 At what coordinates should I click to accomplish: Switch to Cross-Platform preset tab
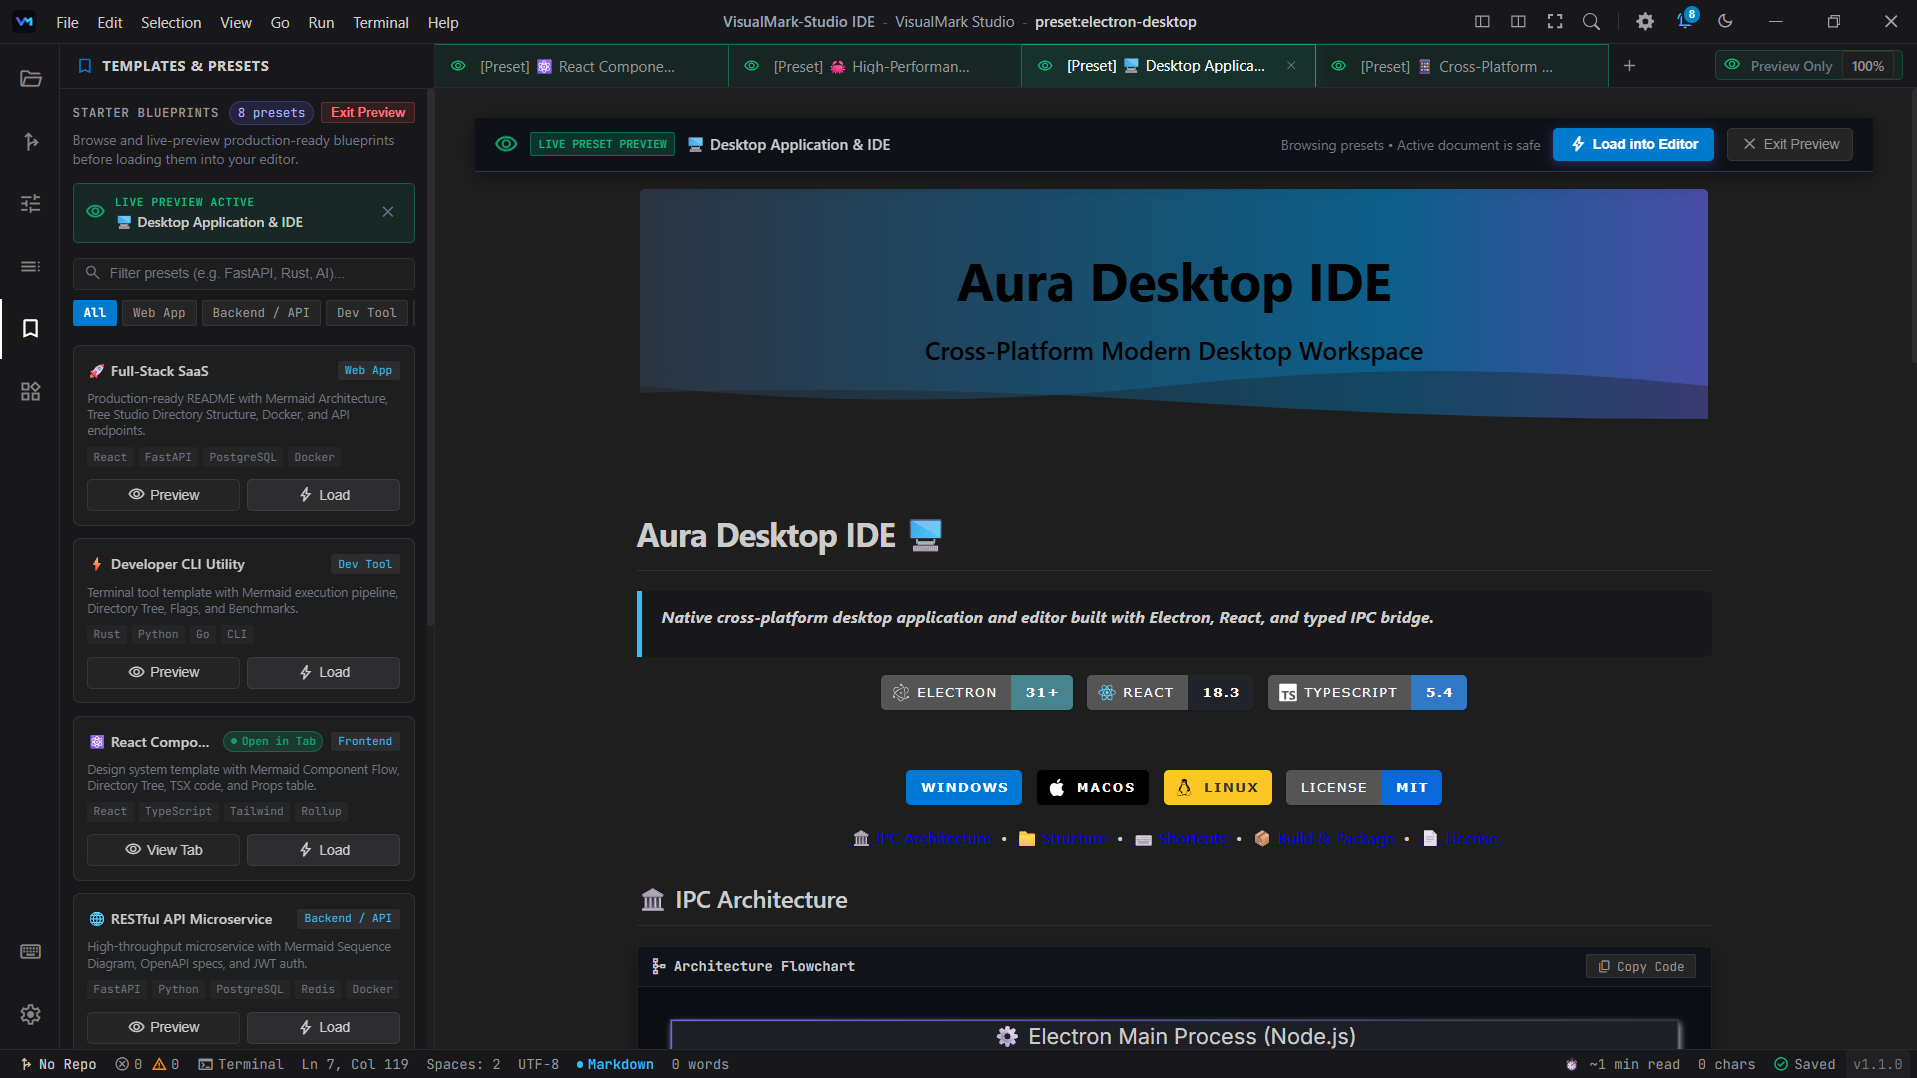point(1461,66)
